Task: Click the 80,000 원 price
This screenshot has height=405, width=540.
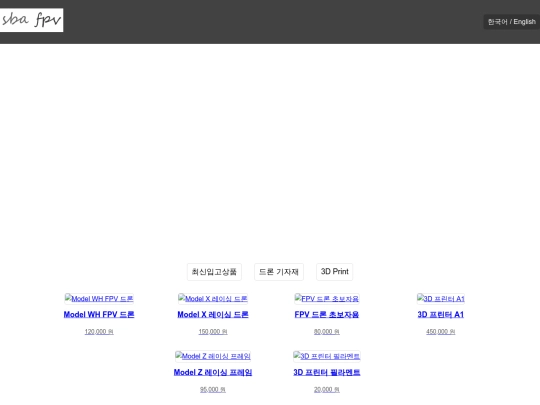Action: (x=327, y=332)
